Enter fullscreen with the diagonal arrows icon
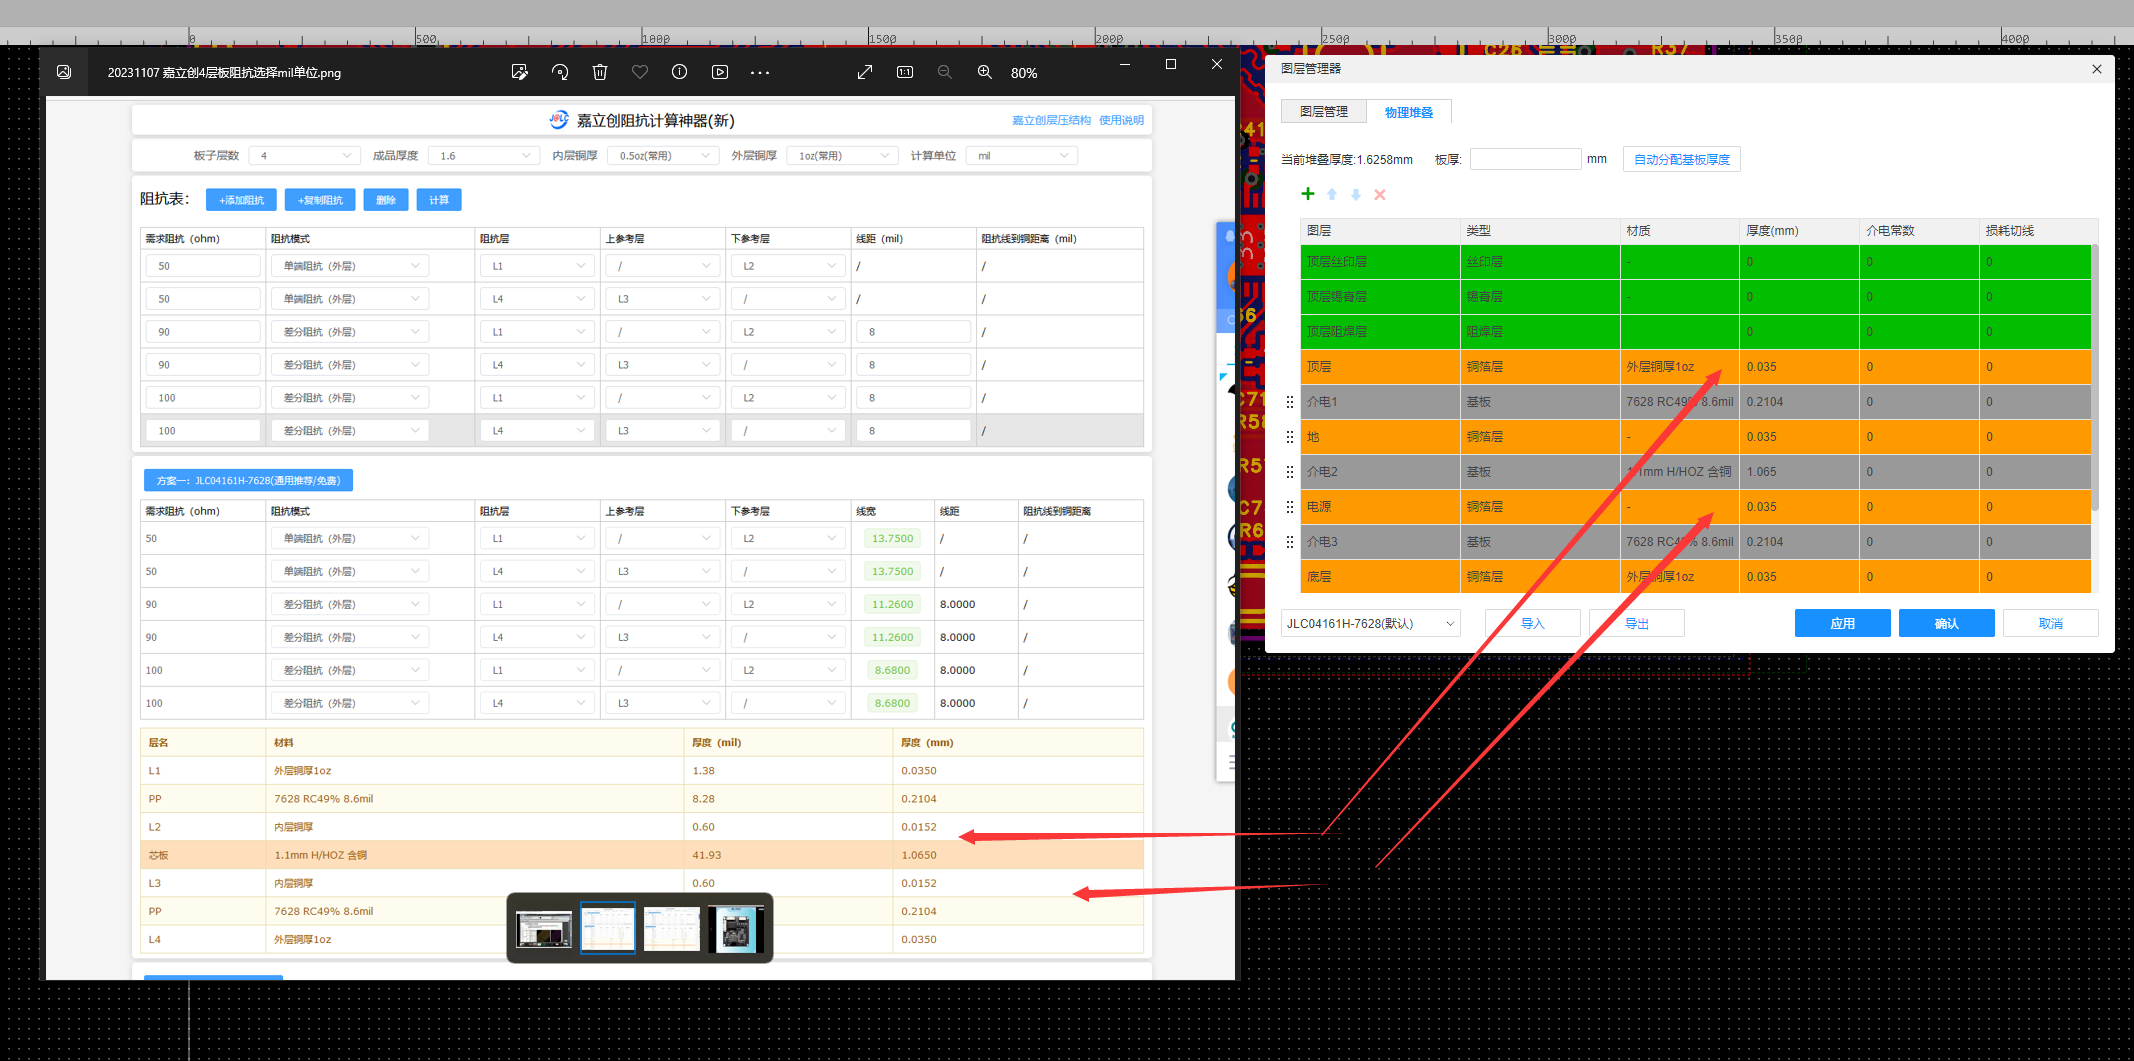The width and height of the screenshot is (2134, 1061). pos(865,72)
